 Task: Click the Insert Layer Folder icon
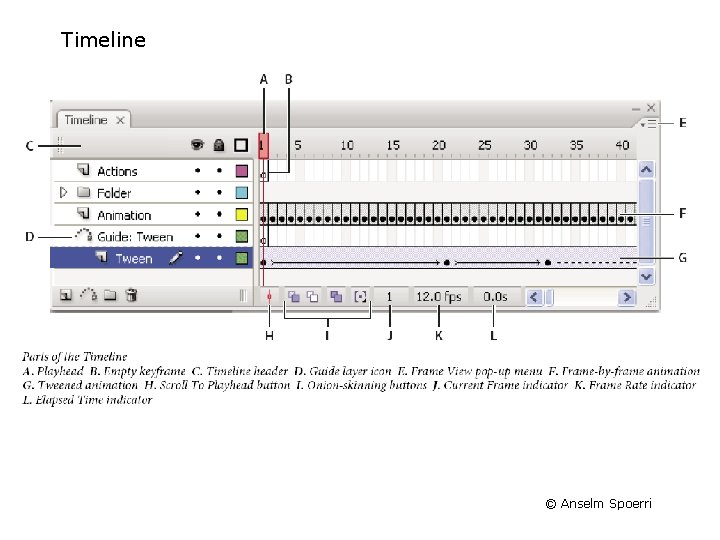110,295
